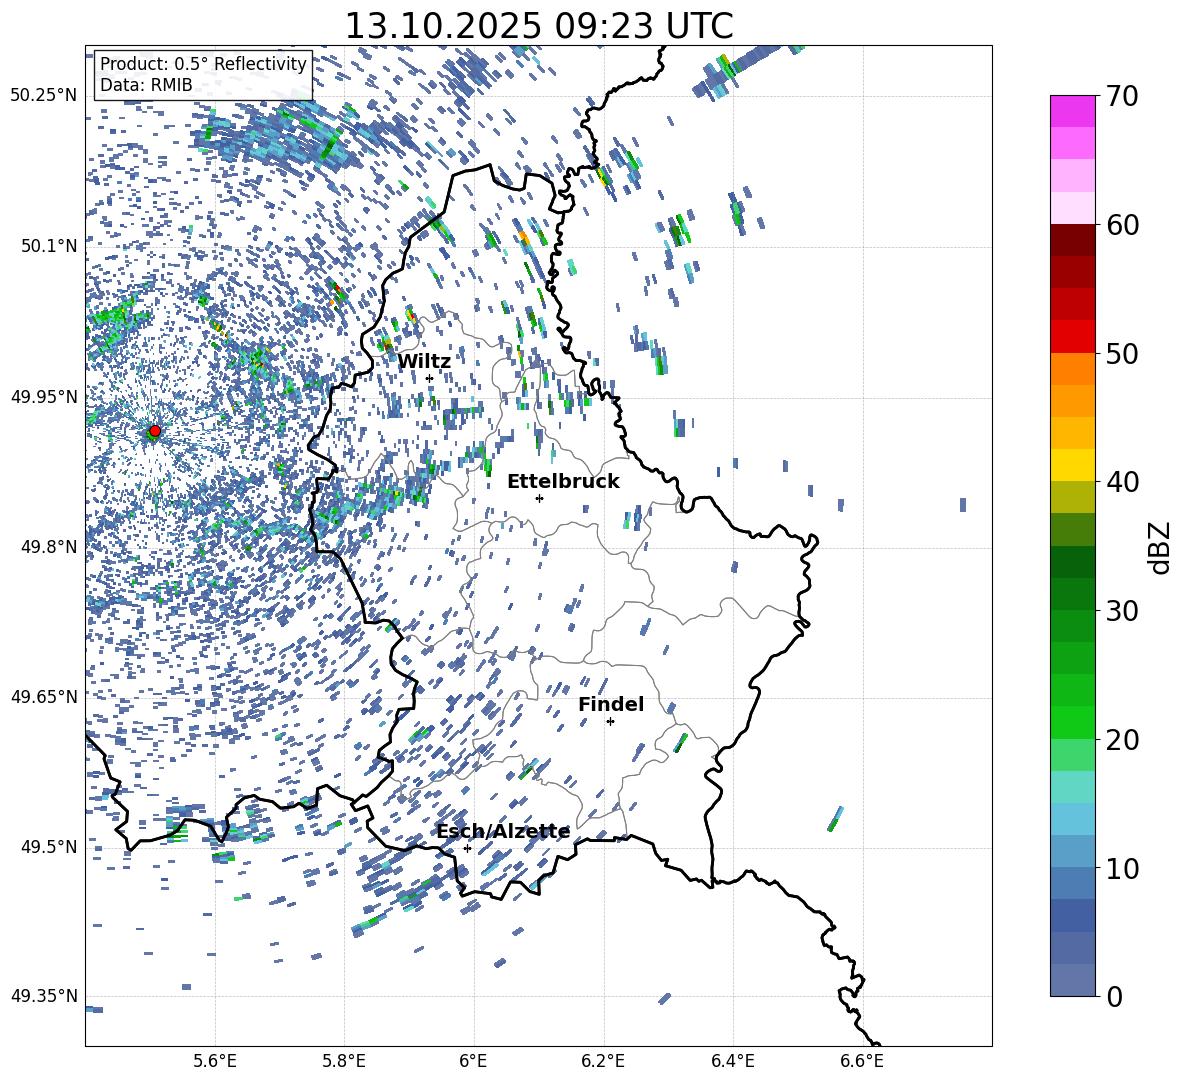Click the Esch/Alzette city label
1184x1081 pixels.
tap(503, 832)
